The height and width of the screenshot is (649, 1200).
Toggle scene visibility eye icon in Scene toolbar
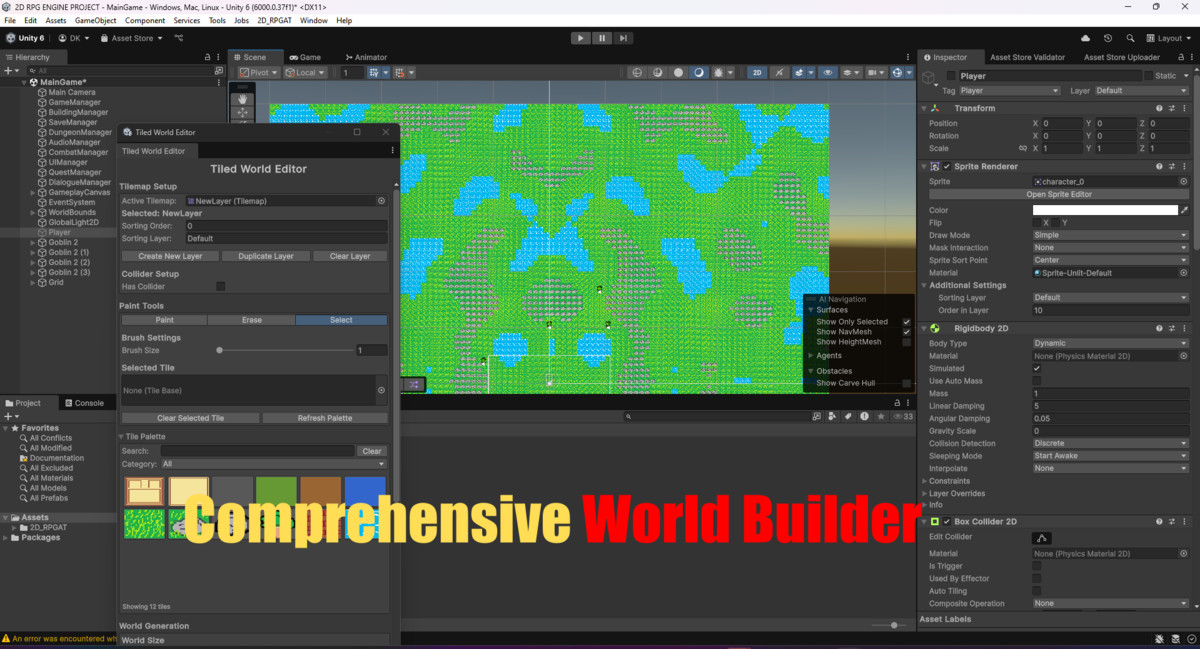(827, 73)
